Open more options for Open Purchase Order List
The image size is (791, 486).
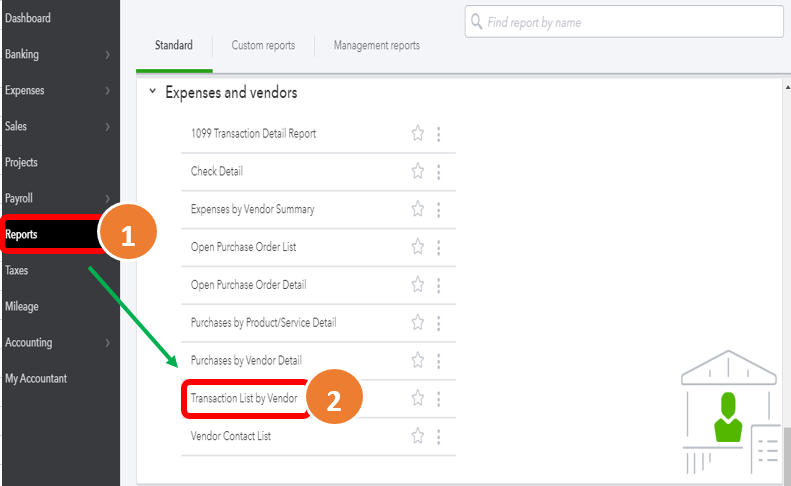[x=438, y=247]
